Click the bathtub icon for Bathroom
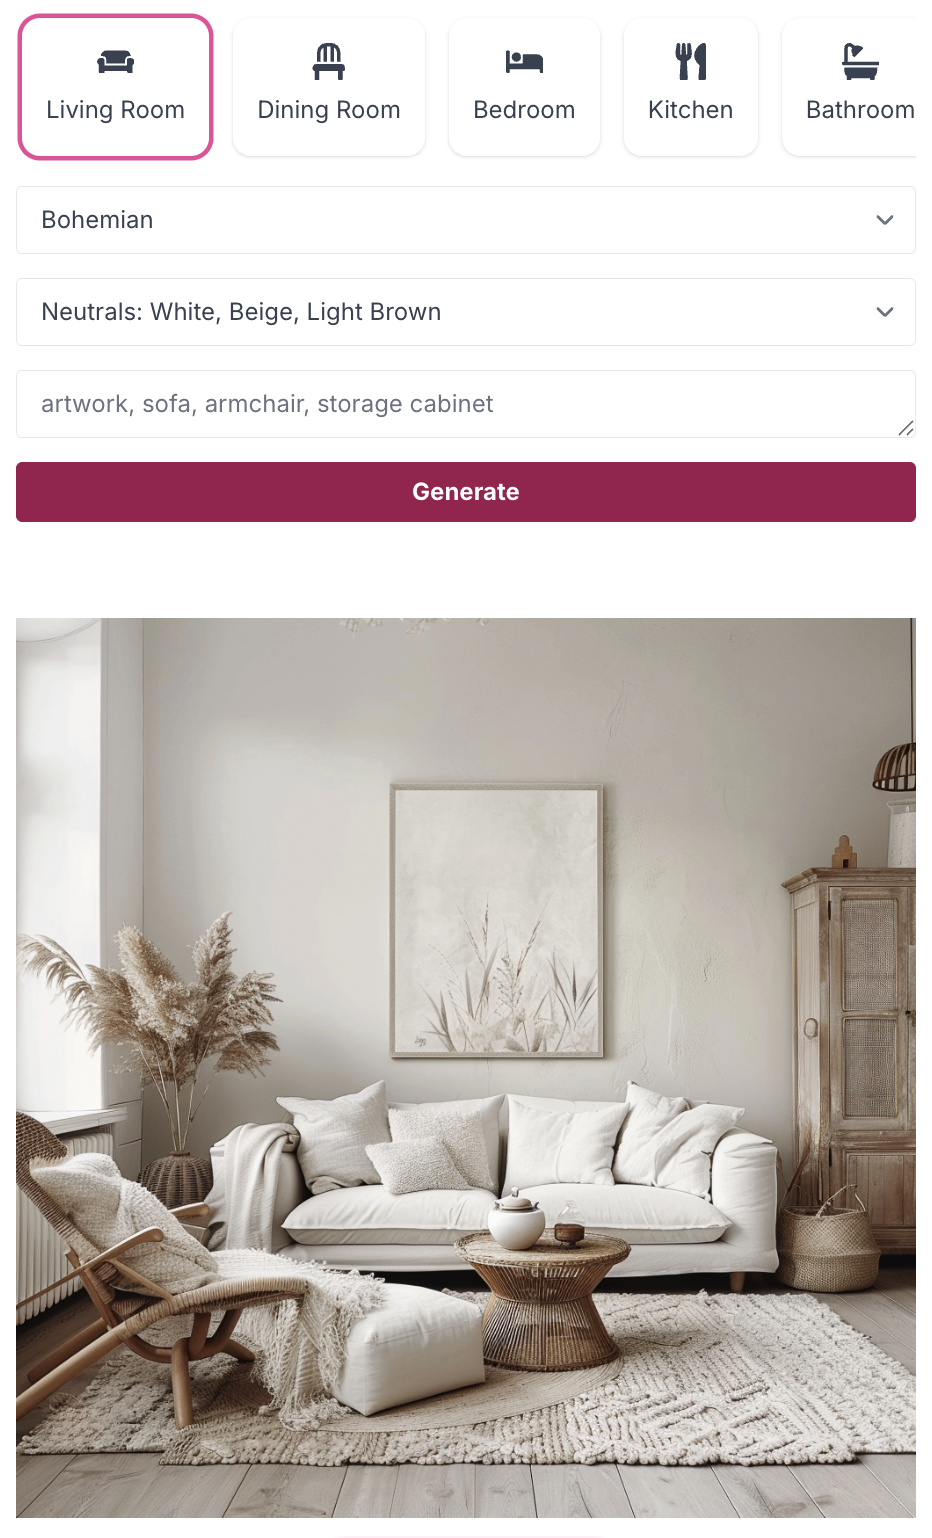 pos(860,62)
